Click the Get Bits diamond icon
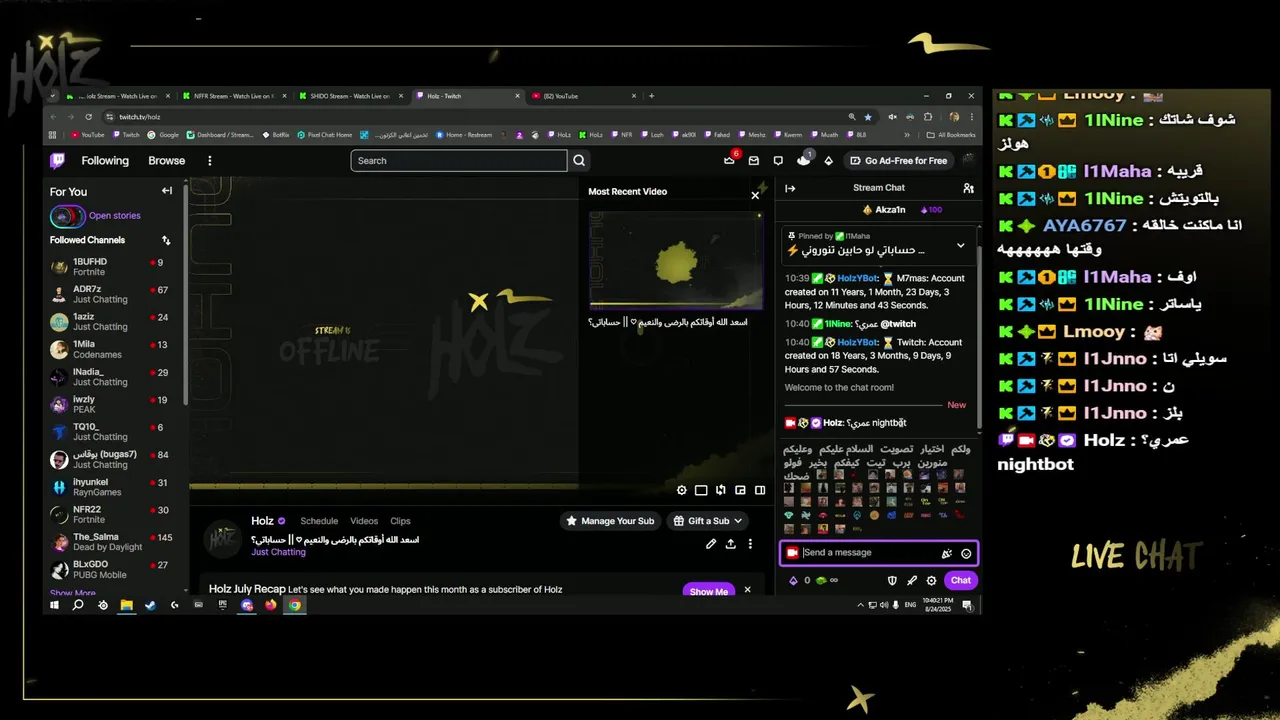Viewport: 1280px width, 720px height. tap(828, 160)
